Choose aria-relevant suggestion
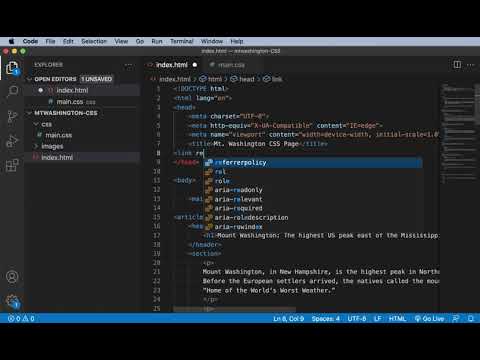Image resolution: width=480 pixels, height=360 pixels. tap(313, 199)
